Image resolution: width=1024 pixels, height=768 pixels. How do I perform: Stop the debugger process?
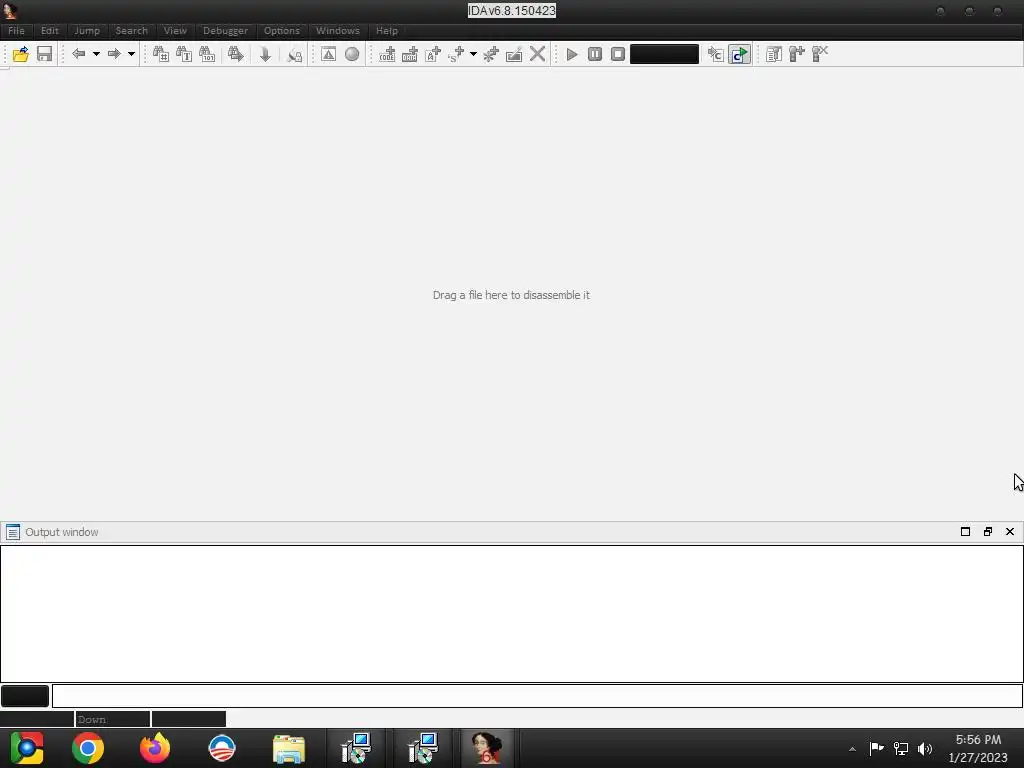coord(618,54)
